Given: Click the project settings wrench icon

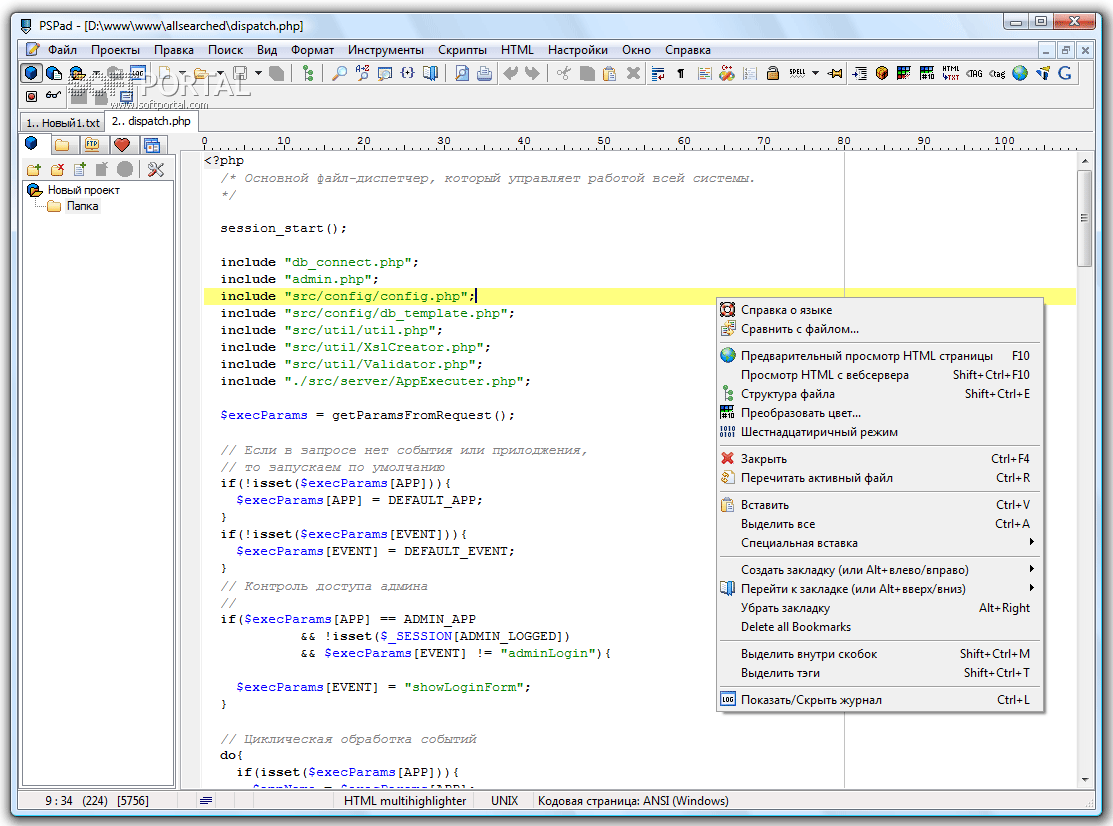Looking at the screenshot, I should click(x=155, y=169).
